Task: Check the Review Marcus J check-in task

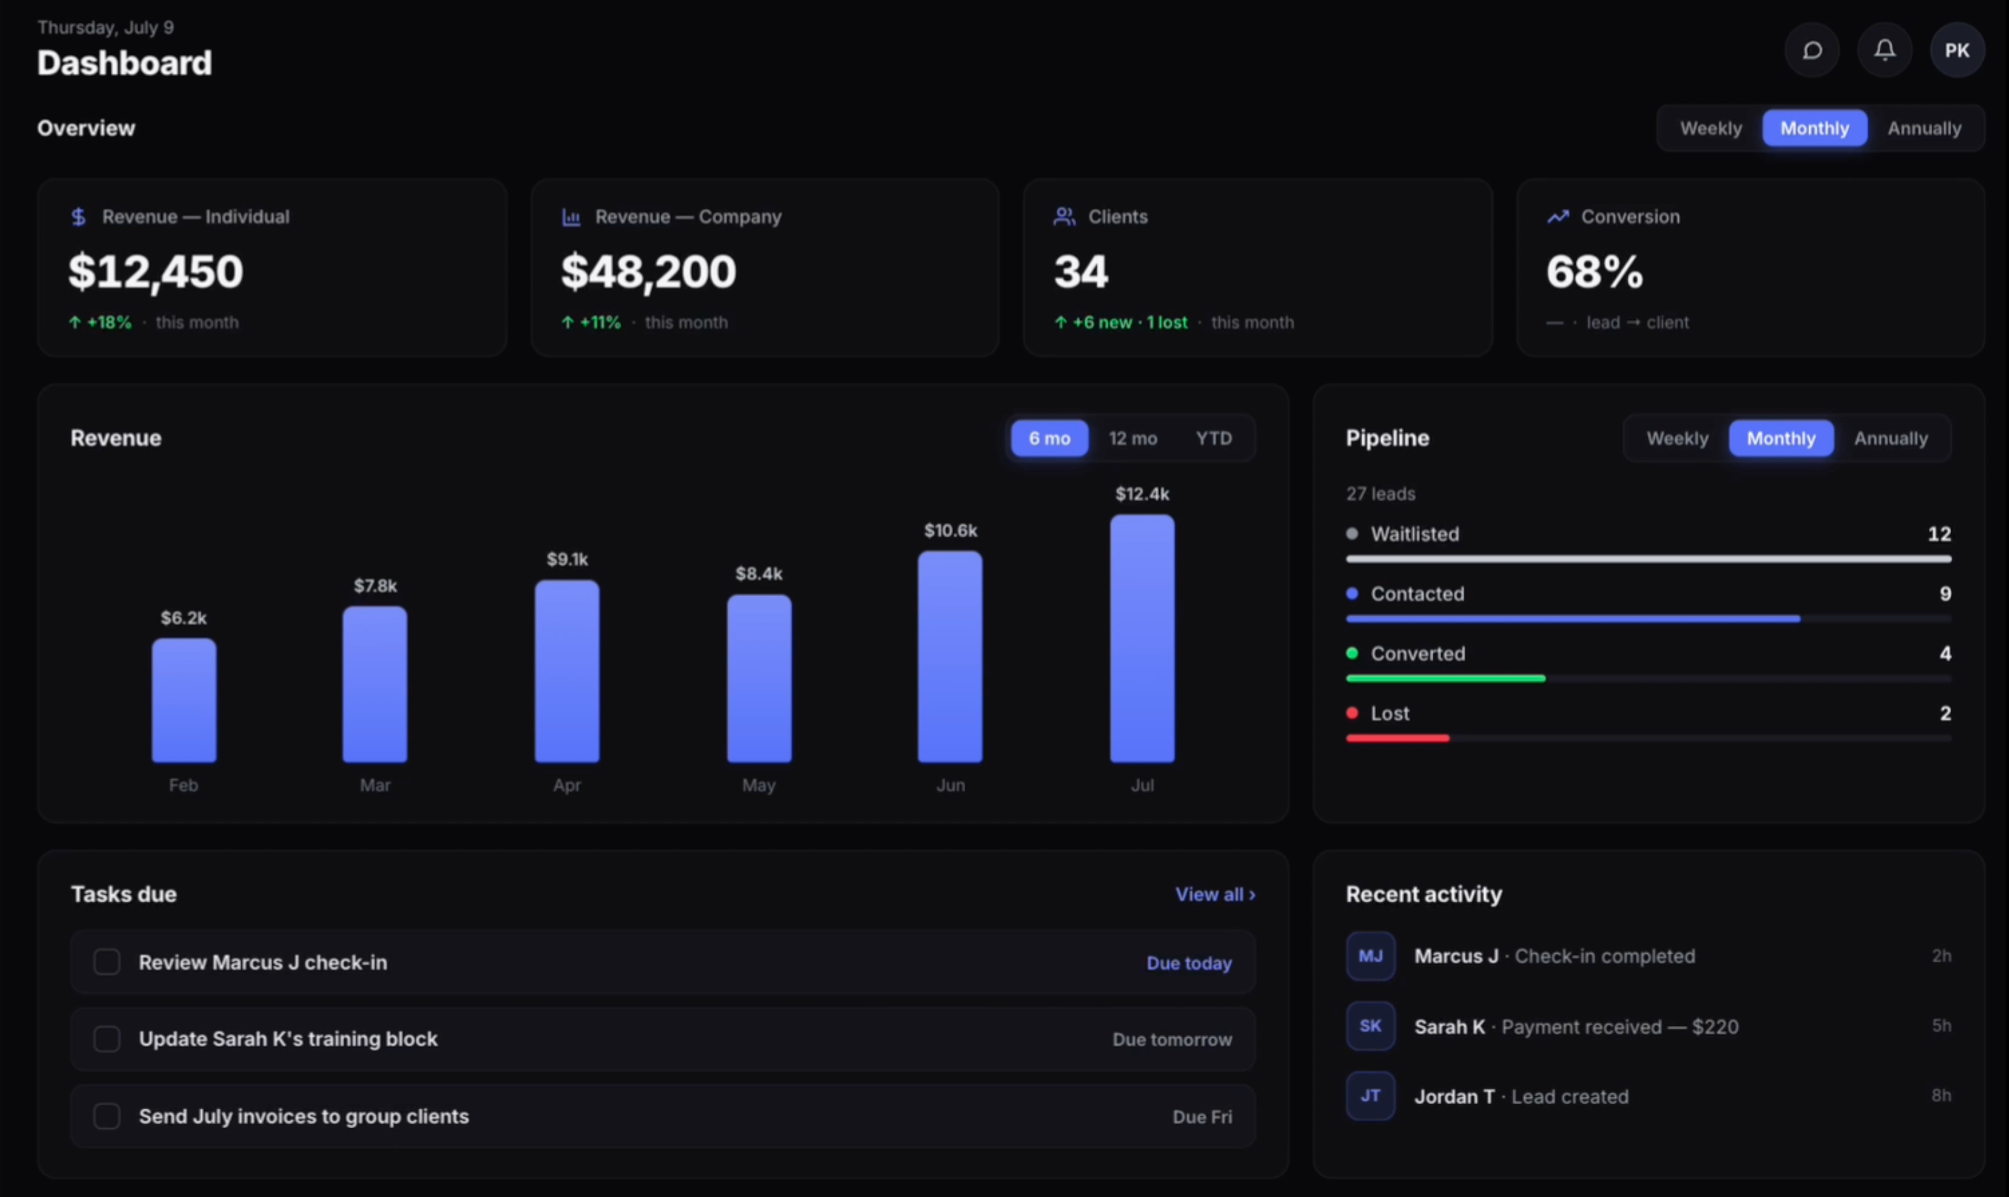Action: [x=107, y=962]
